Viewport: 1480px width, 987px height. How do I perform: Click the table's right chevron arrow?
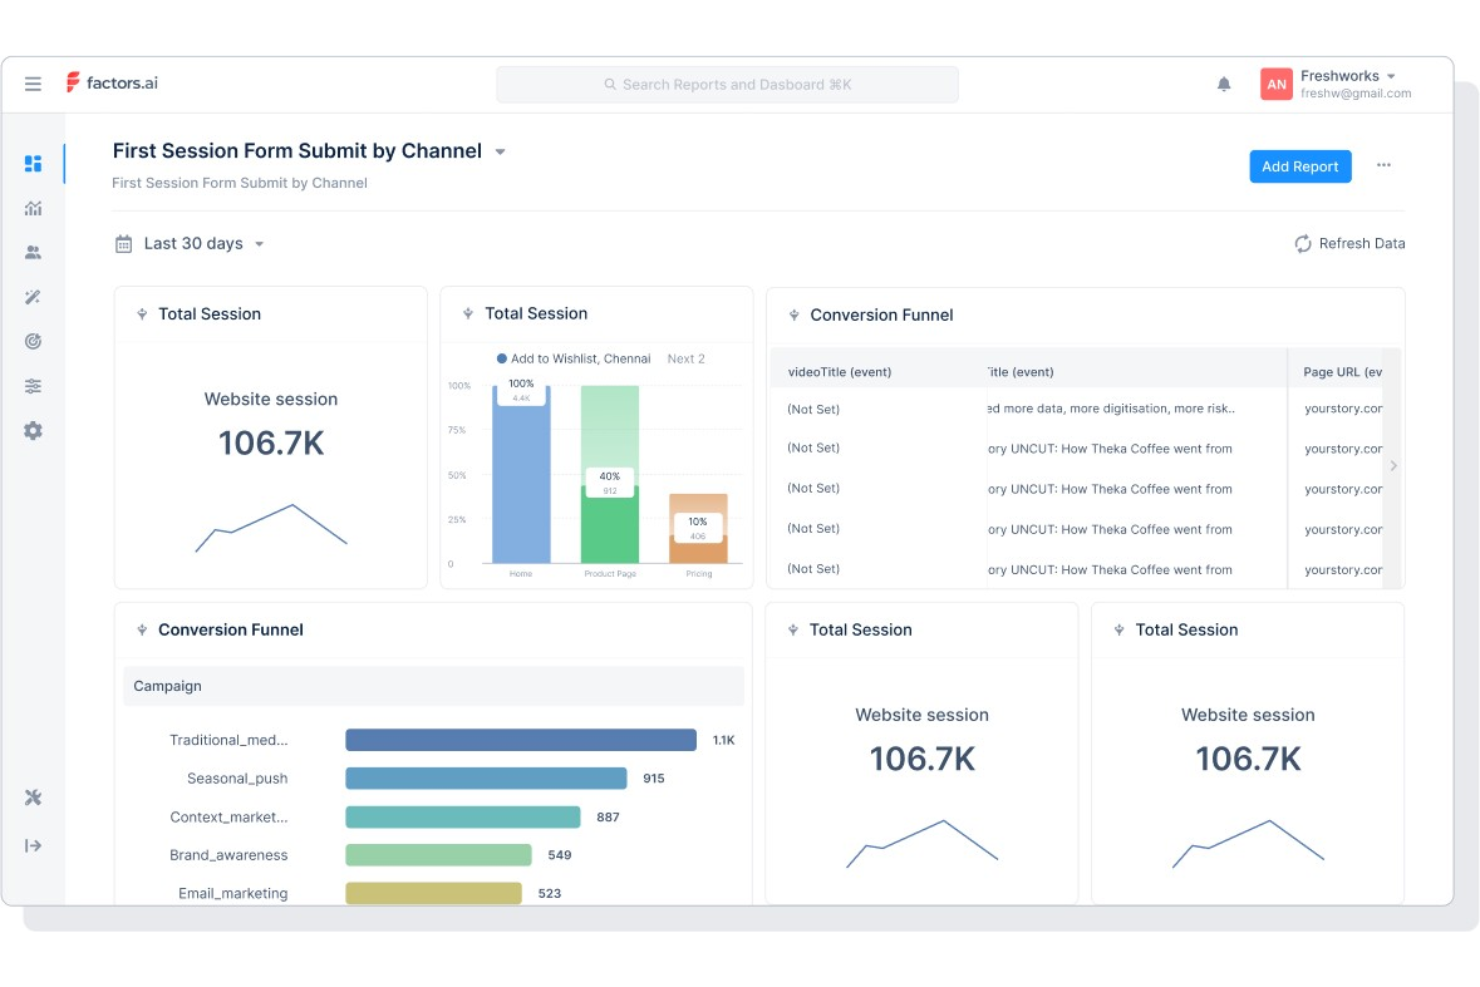point(1393,466)
